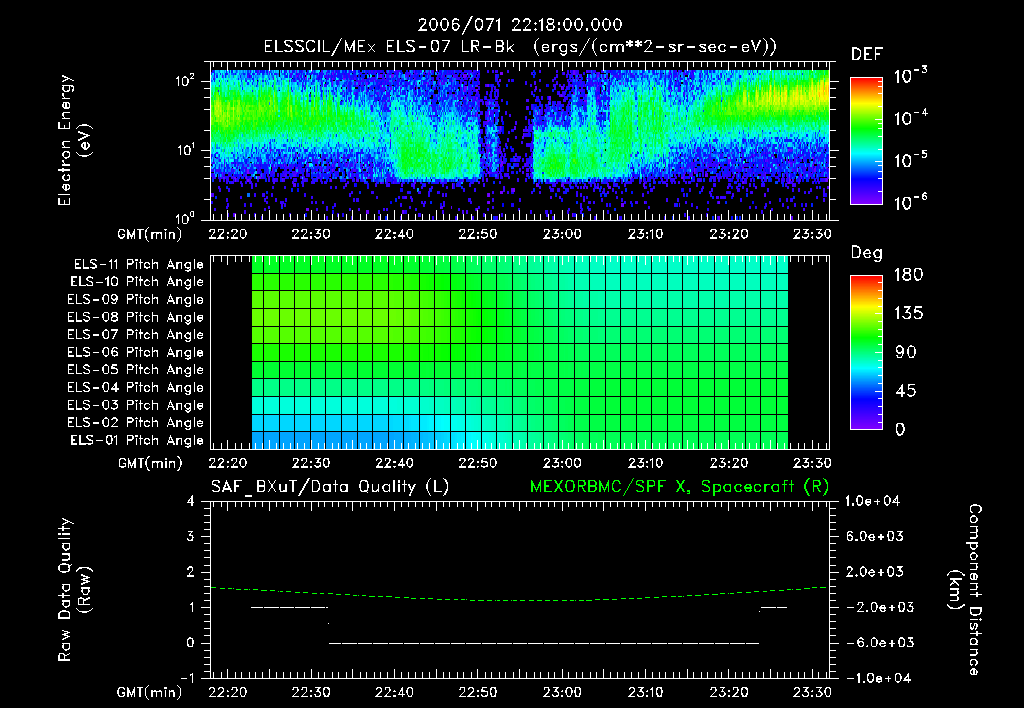This screenshot has height=708, width=1024.
Task: Select the ELS-08 Pitch Angle row label
Action: [x=136, y=317]
